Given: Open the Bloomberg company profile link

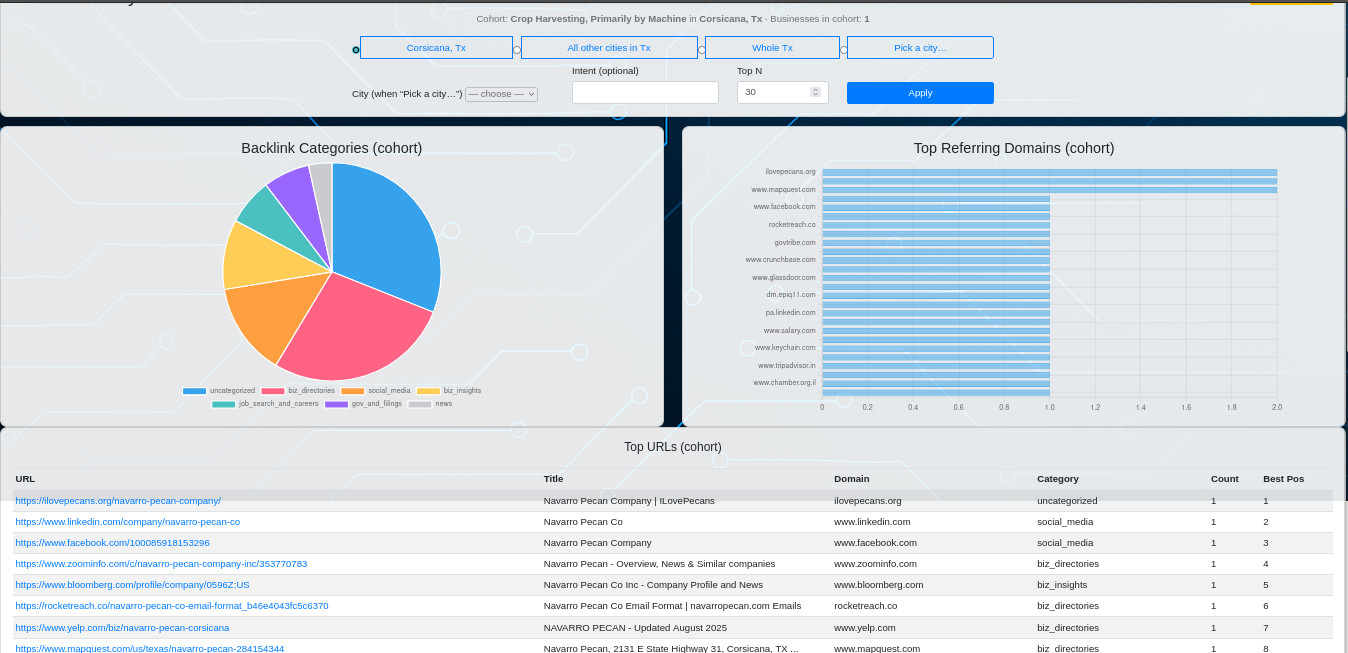Looking at the screenshot, I should tap(132, 584).
